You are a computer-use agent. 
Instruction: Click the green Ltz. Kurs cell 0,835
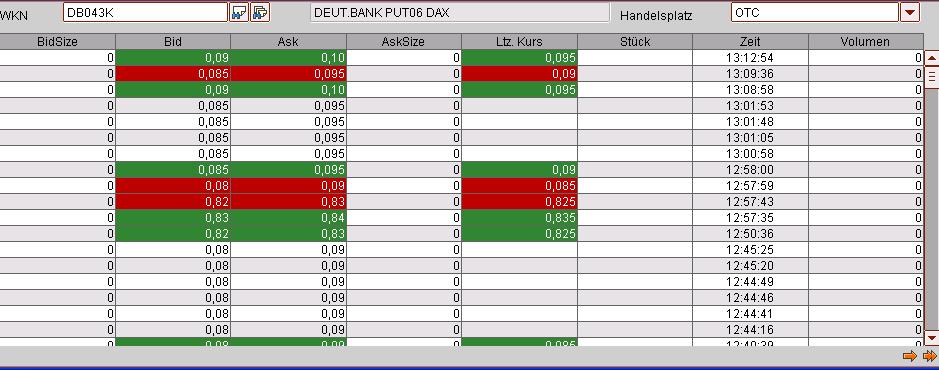[519, 218]
